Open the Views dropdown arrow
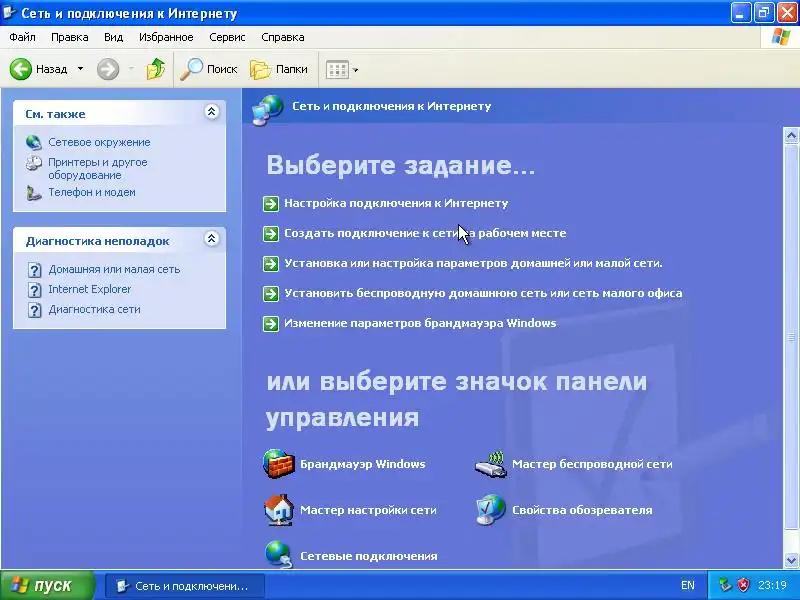 [356, 70]
